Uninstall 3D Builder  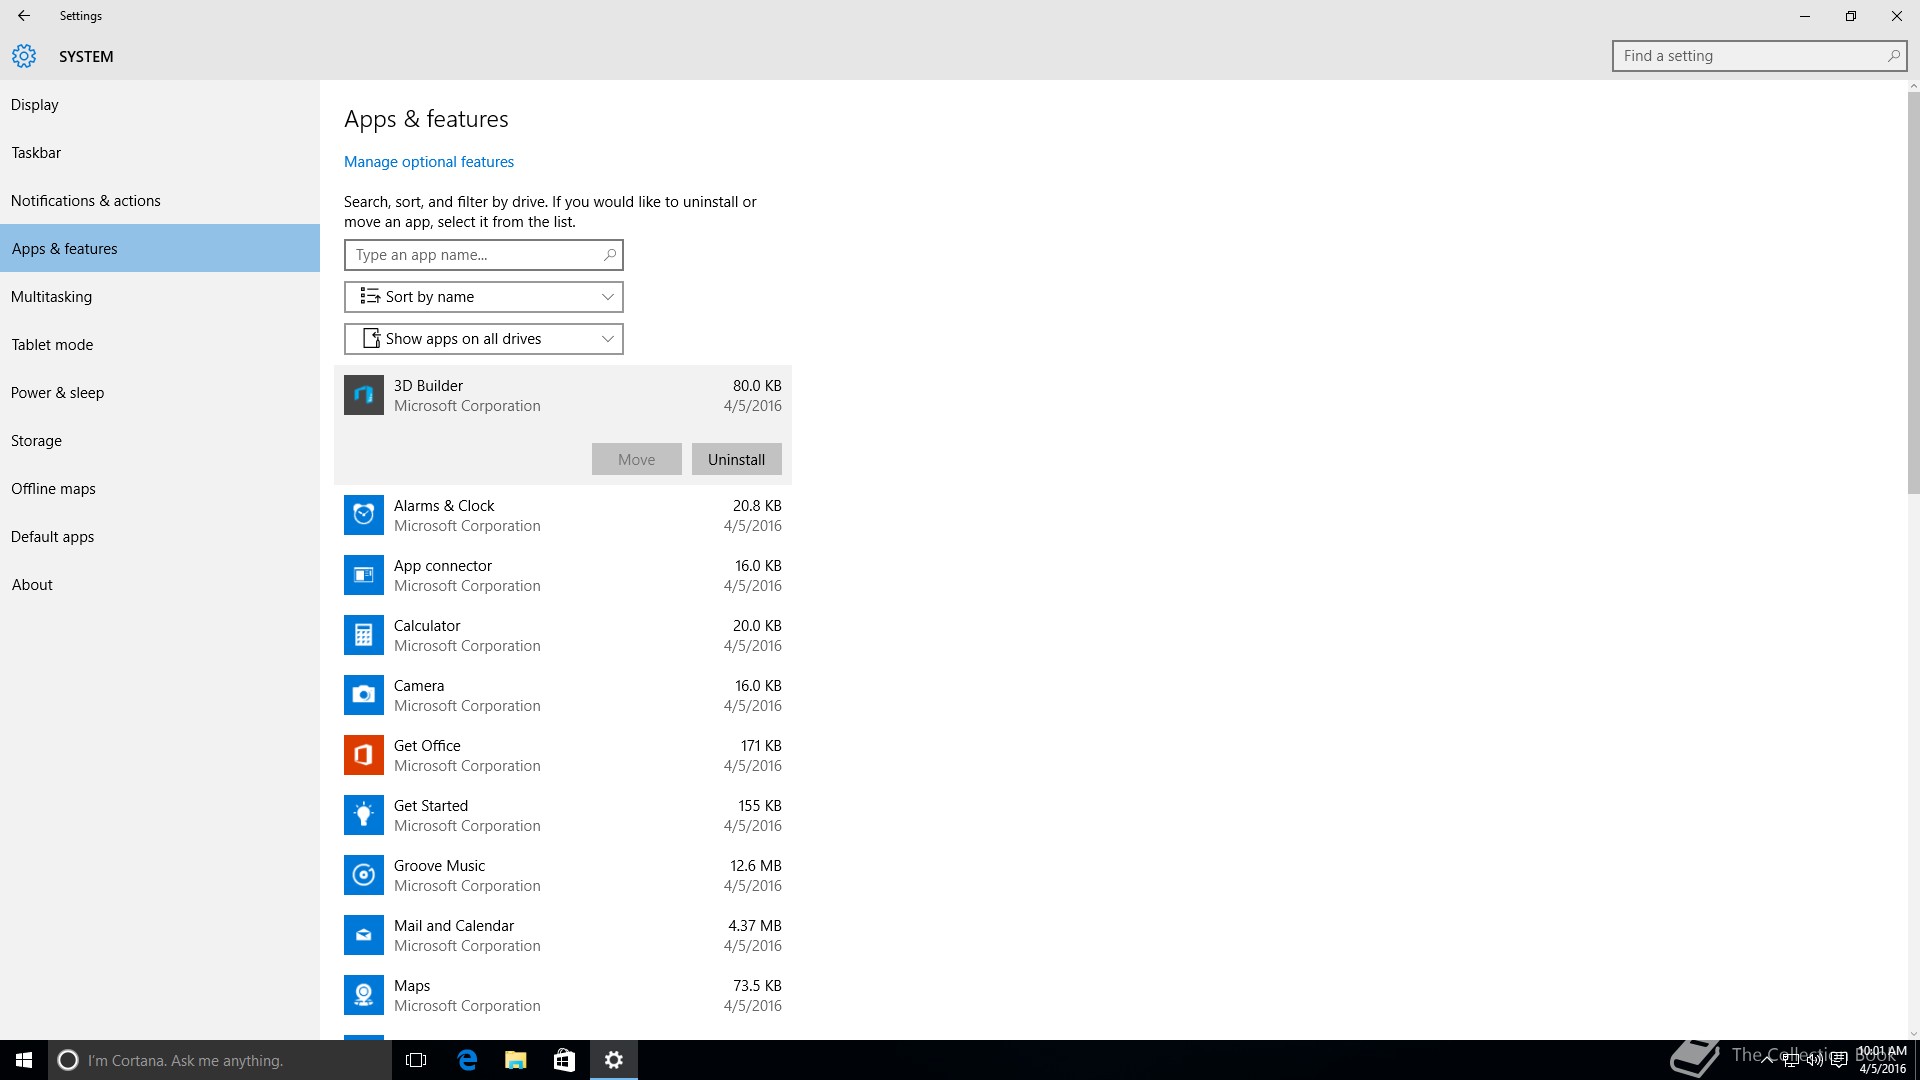tap(737, 459)
